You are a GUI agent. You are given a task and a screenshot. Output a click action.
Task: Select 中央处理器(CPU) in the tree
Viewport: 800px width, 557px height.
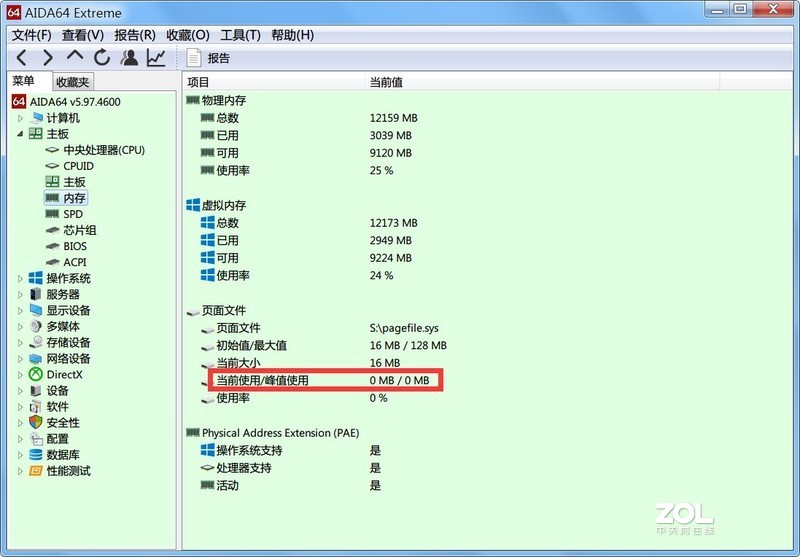coord(104,150)
